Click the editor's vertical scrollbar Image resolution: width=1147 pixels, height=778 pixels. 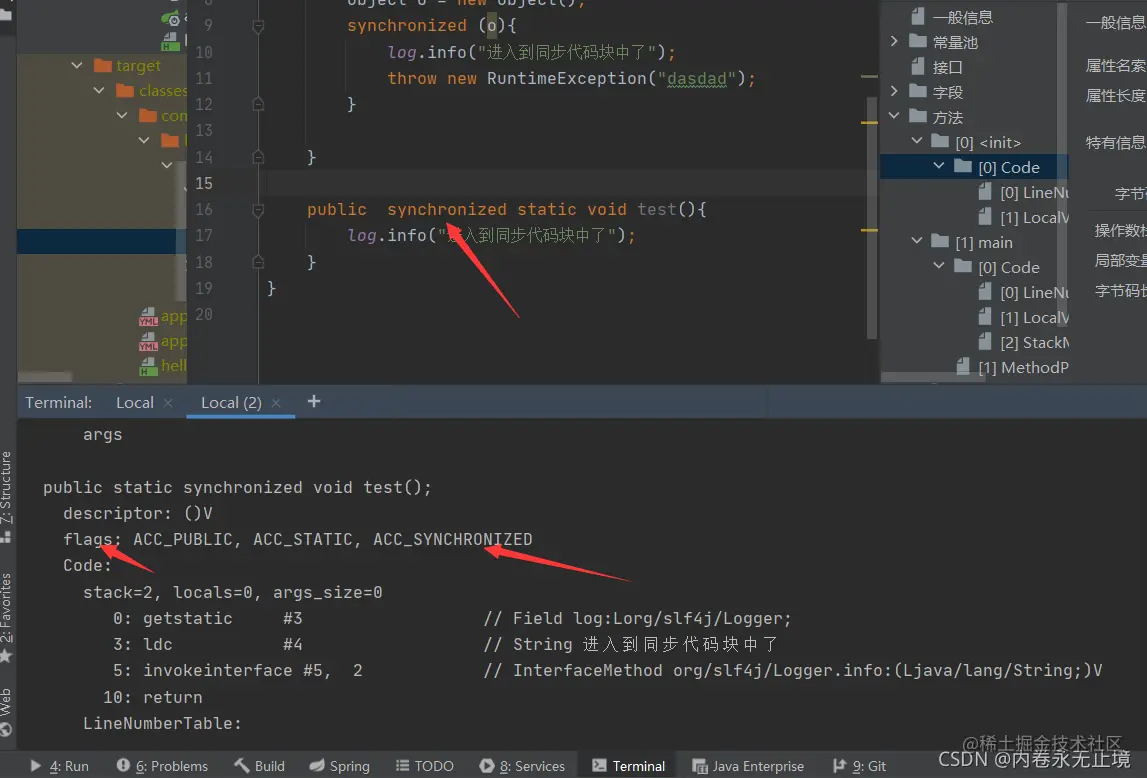coord(871,219)
